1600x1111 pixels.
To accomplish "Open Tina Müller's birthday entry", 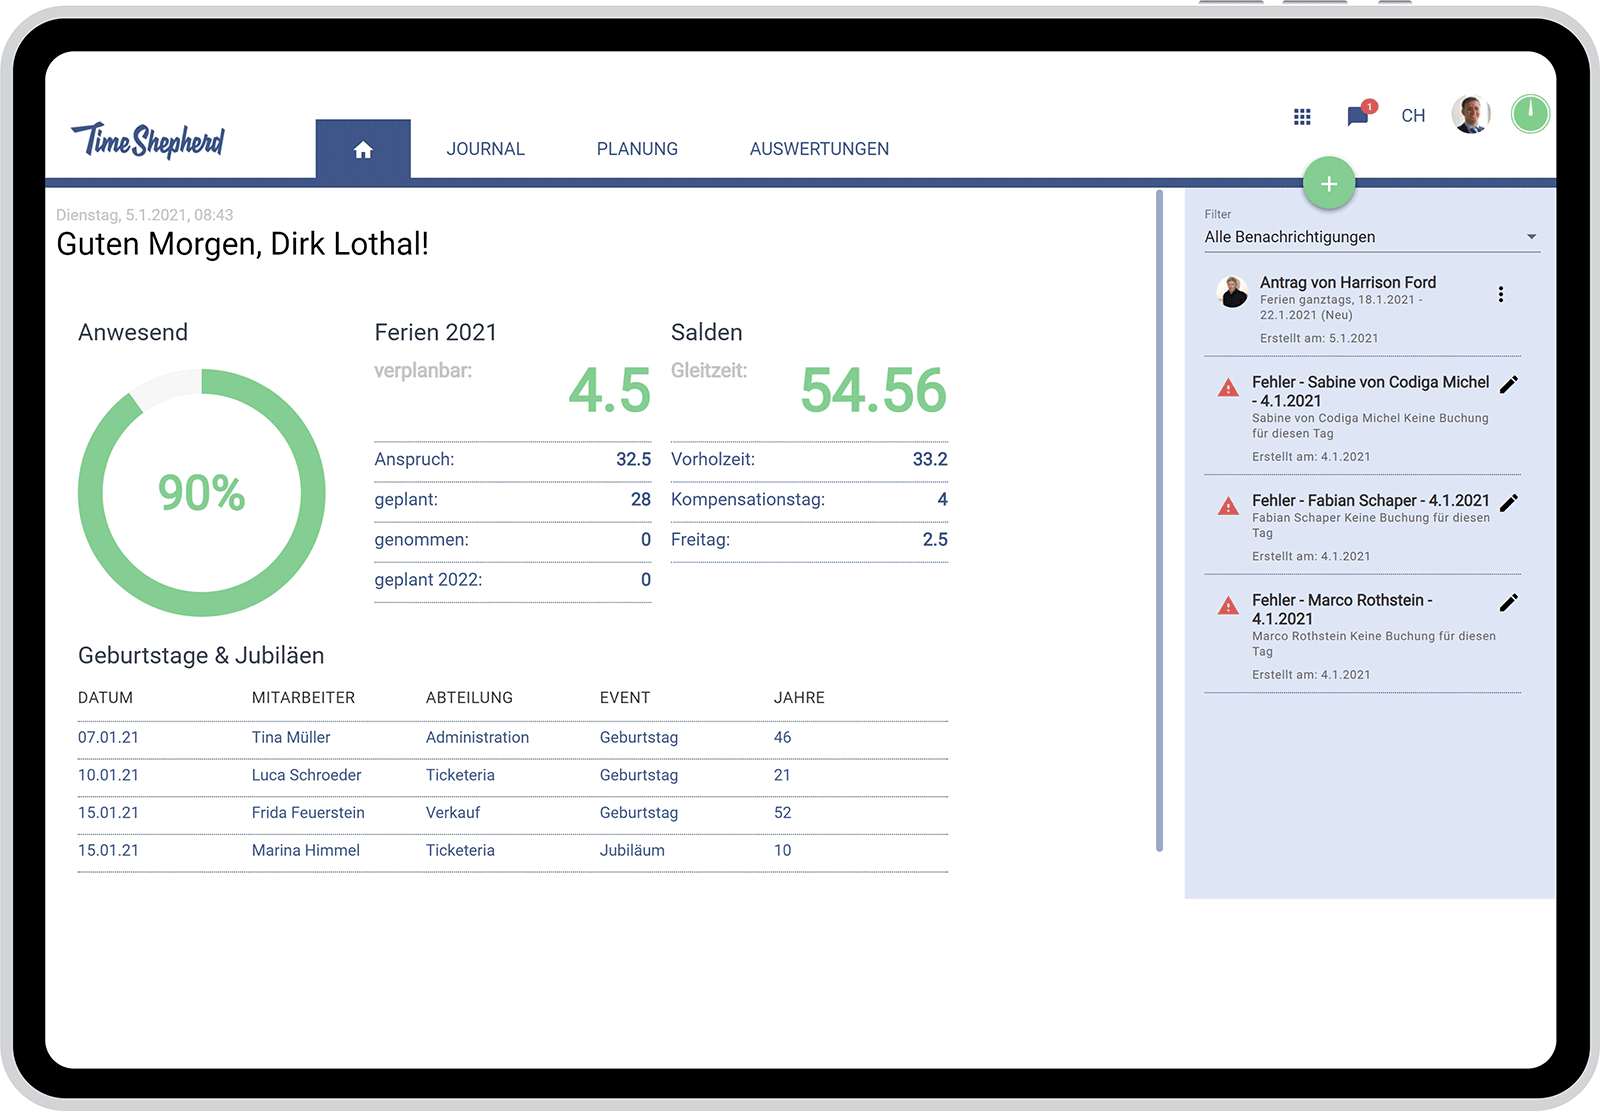I will coord(291,737).
